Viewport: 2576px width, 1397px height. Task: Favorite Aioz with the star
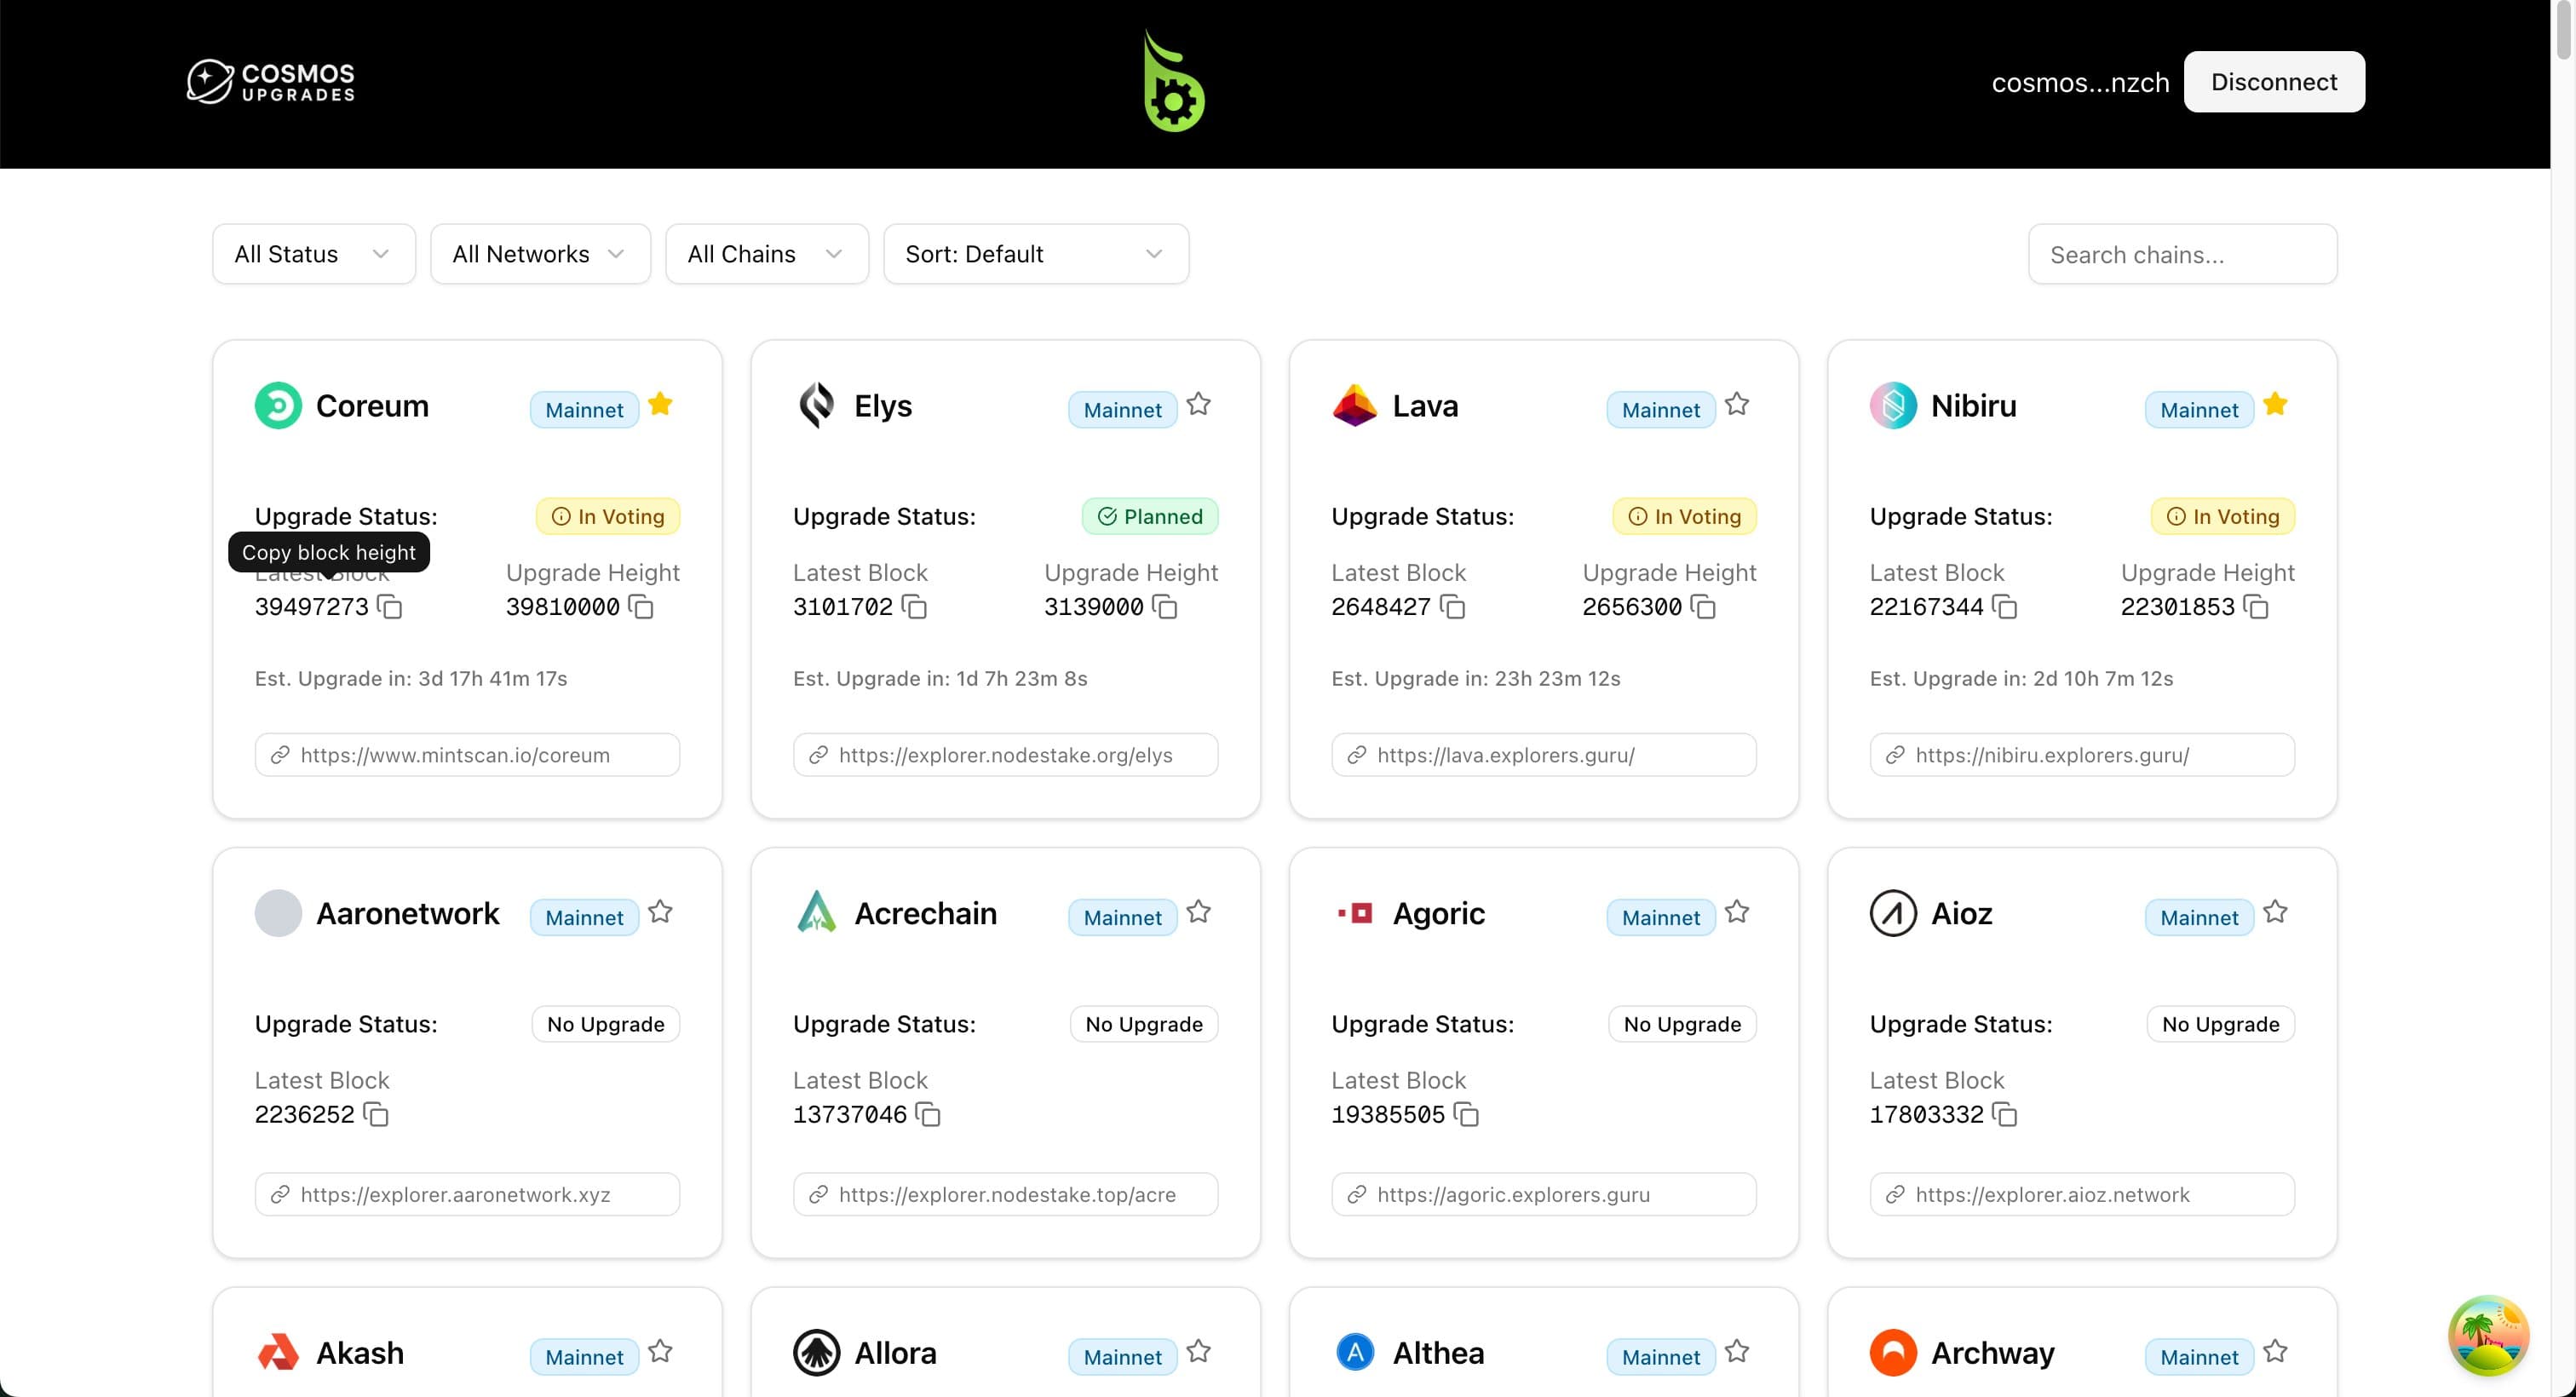point(2275,911)
